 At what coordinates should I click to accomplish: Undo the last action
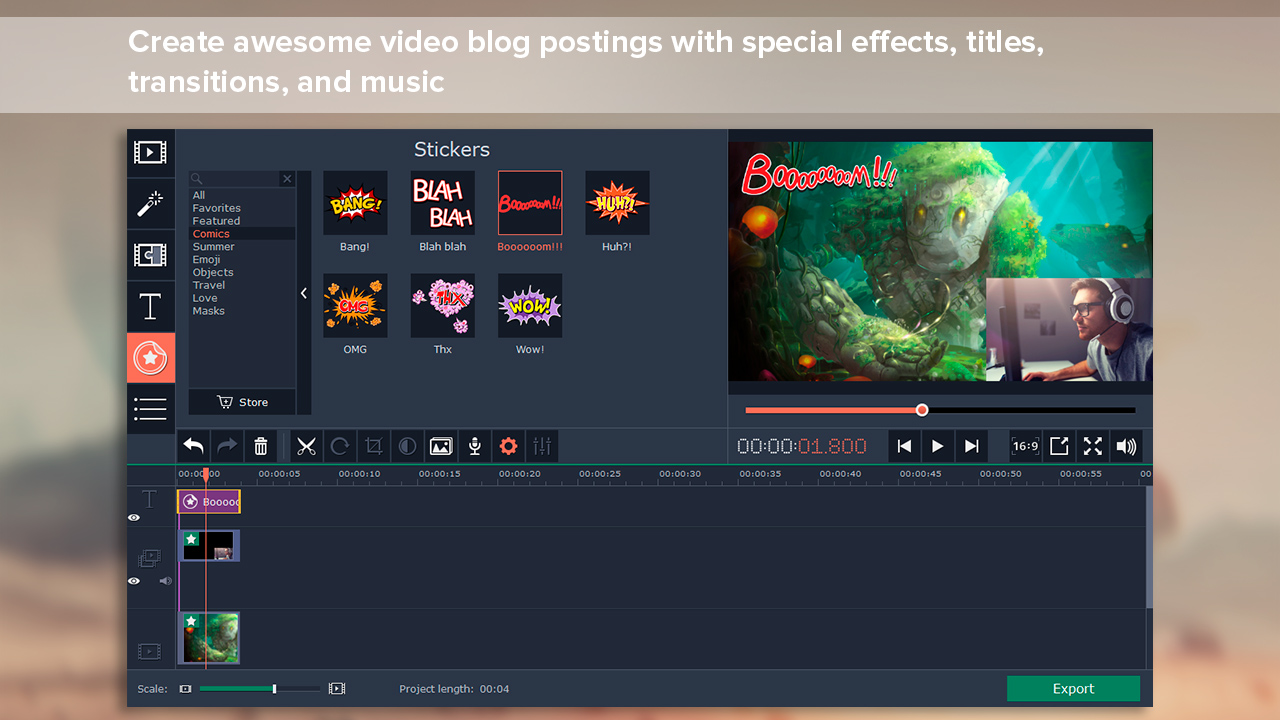click(x=193, y=446)
